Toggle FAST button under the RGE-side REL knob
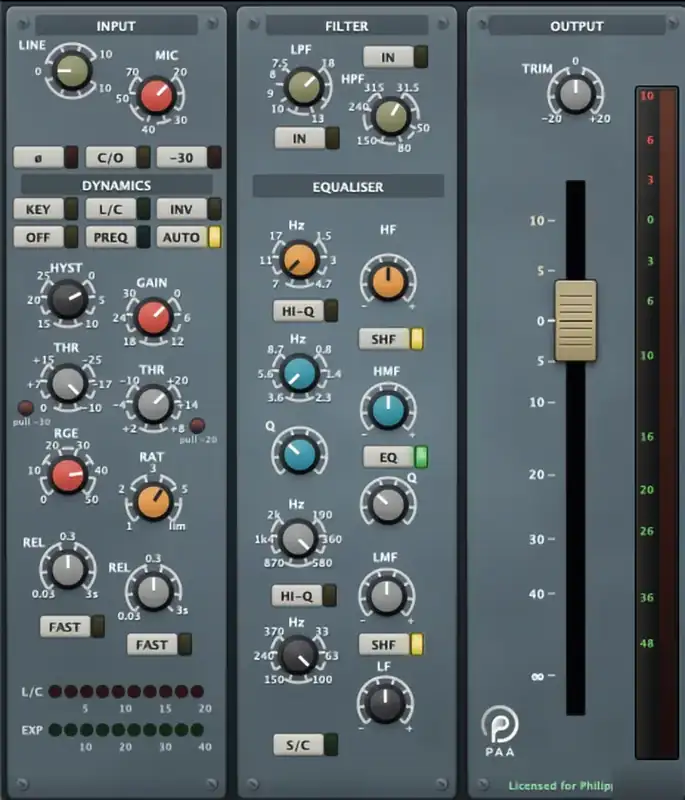The height and width of the screenshot is (800, 685). tap(72, 627)
